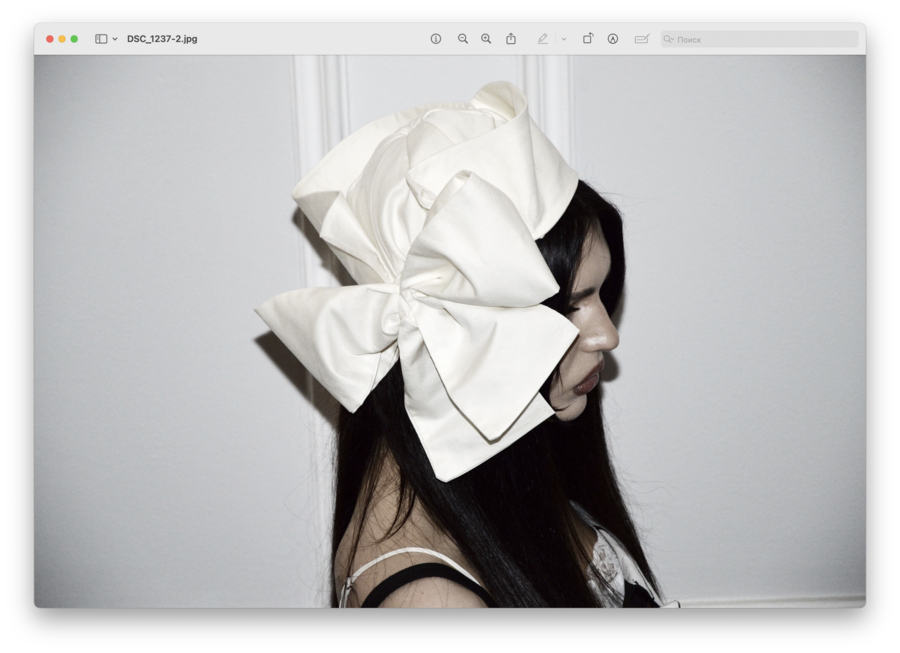Click the DSC_1237-2.jpg window title

(162, 39)
